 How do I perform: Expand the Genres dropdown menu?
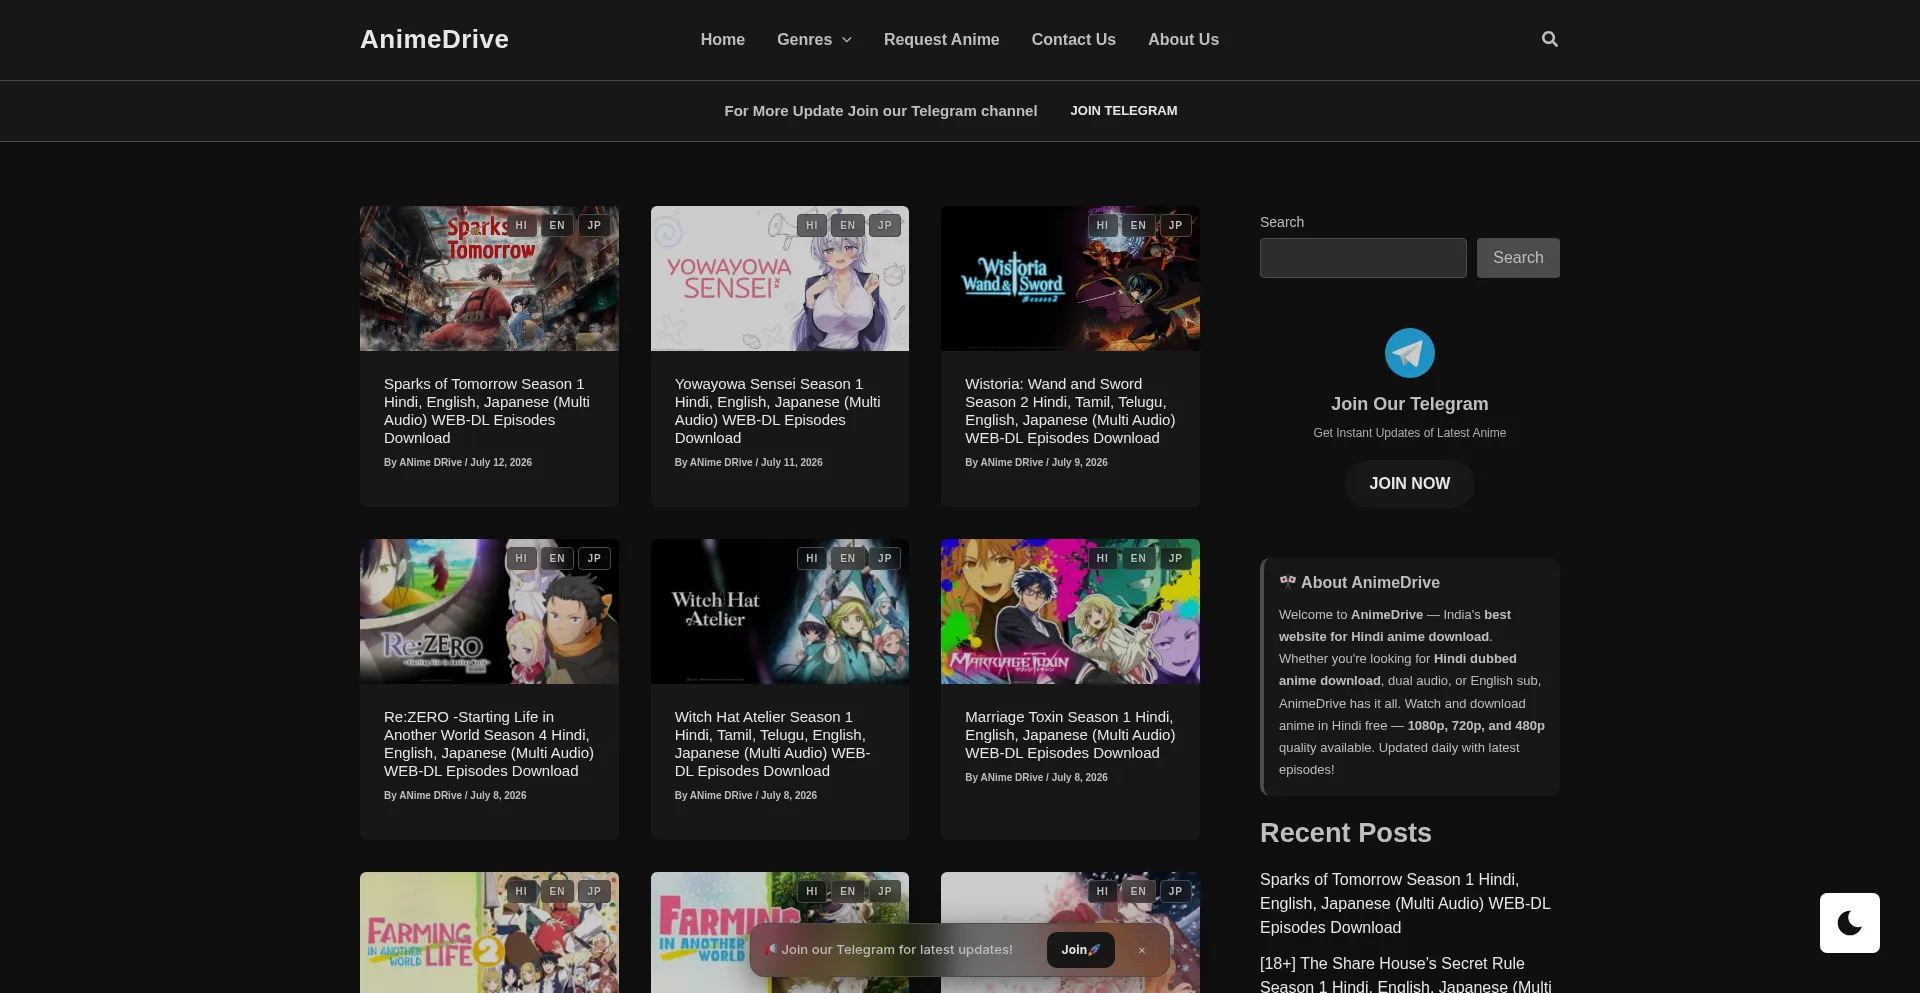pyautogui.click(x=814, y=40)
